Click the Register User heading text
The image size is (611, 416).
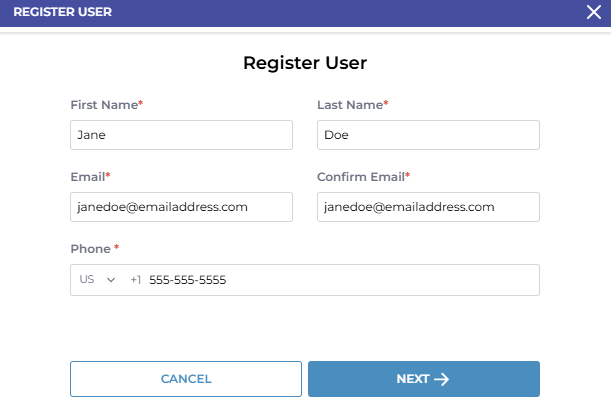(x=305, y=63)
